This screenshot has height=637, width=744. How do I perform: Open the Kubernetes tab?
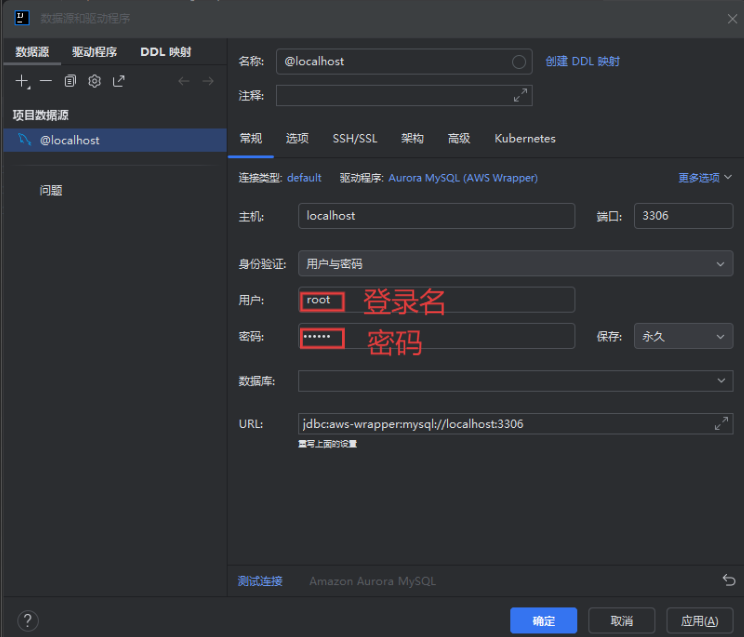pos(525,138)
